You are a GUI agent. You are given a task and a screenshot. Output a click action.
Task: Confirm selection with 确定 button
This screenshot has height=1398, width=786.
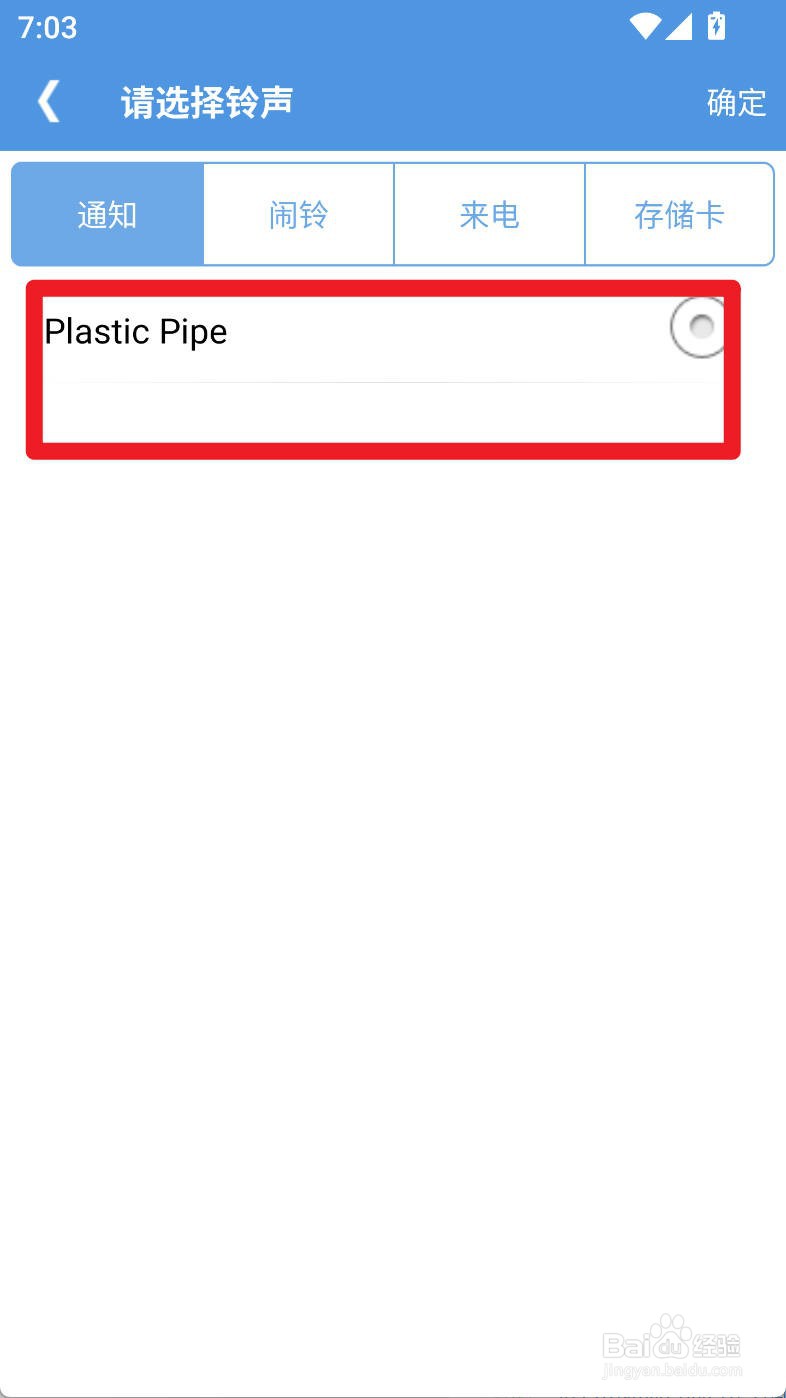[736, 102]
